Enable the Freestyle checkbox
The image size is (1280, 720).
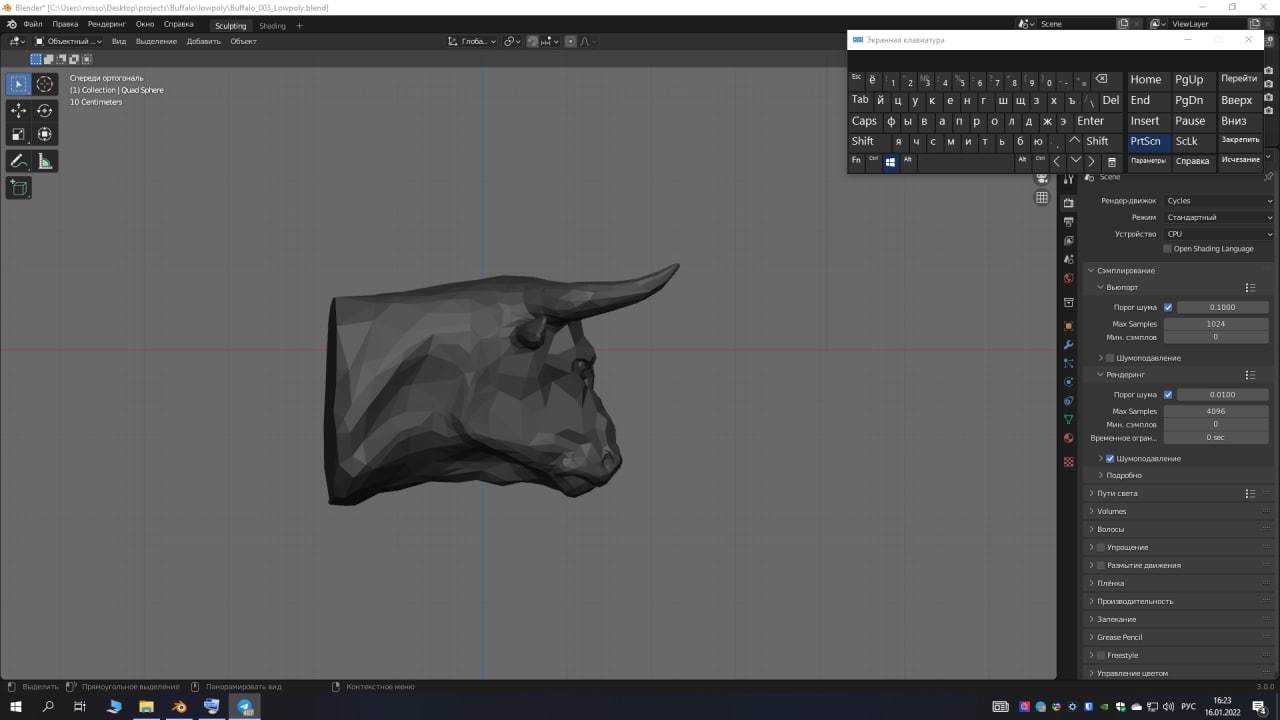(1101, 655)
